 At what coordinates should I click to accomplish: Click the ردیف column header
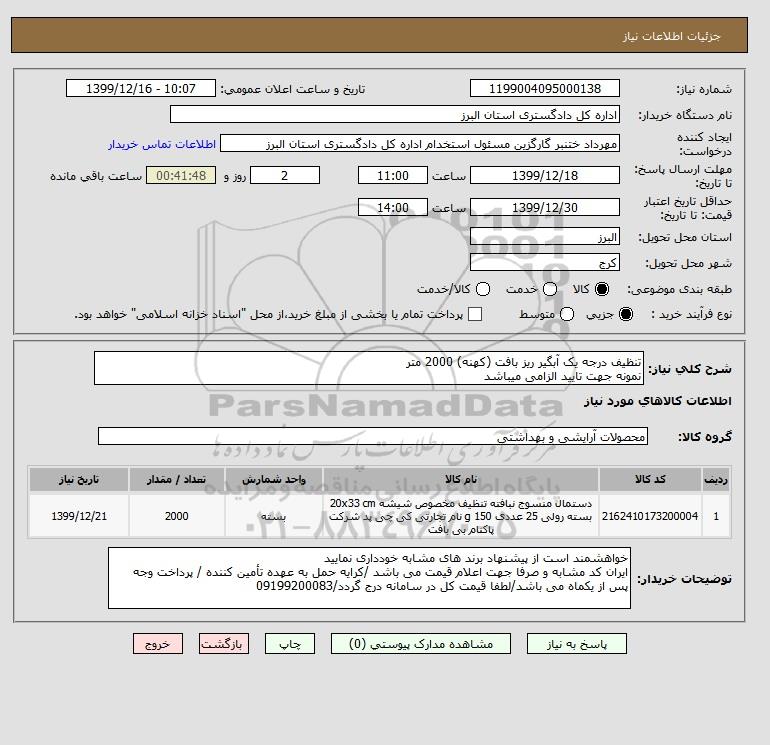click(x=716, y=479)
